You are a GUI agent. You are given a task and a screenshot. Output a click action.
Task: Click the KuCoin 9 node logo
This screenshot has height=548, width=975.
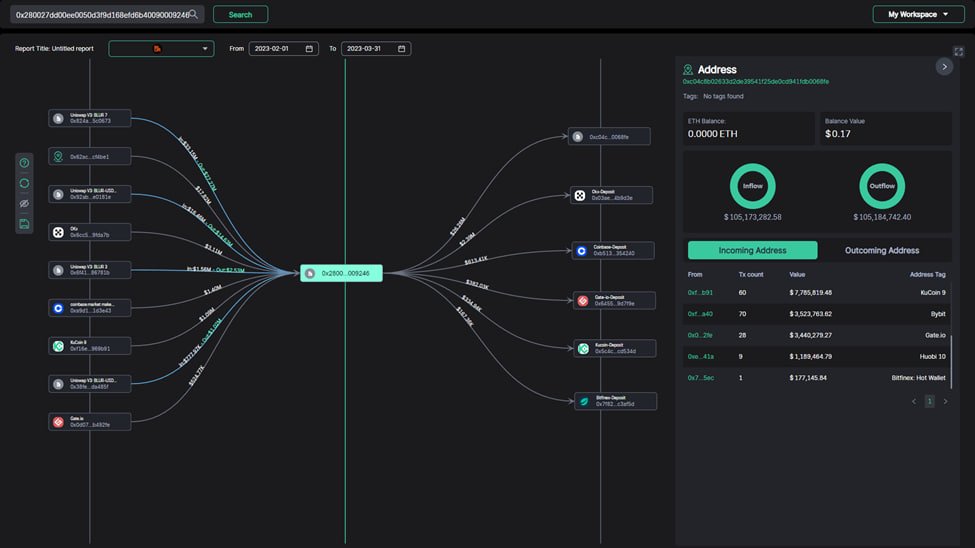pyautogui.click(x=58, y=346)
